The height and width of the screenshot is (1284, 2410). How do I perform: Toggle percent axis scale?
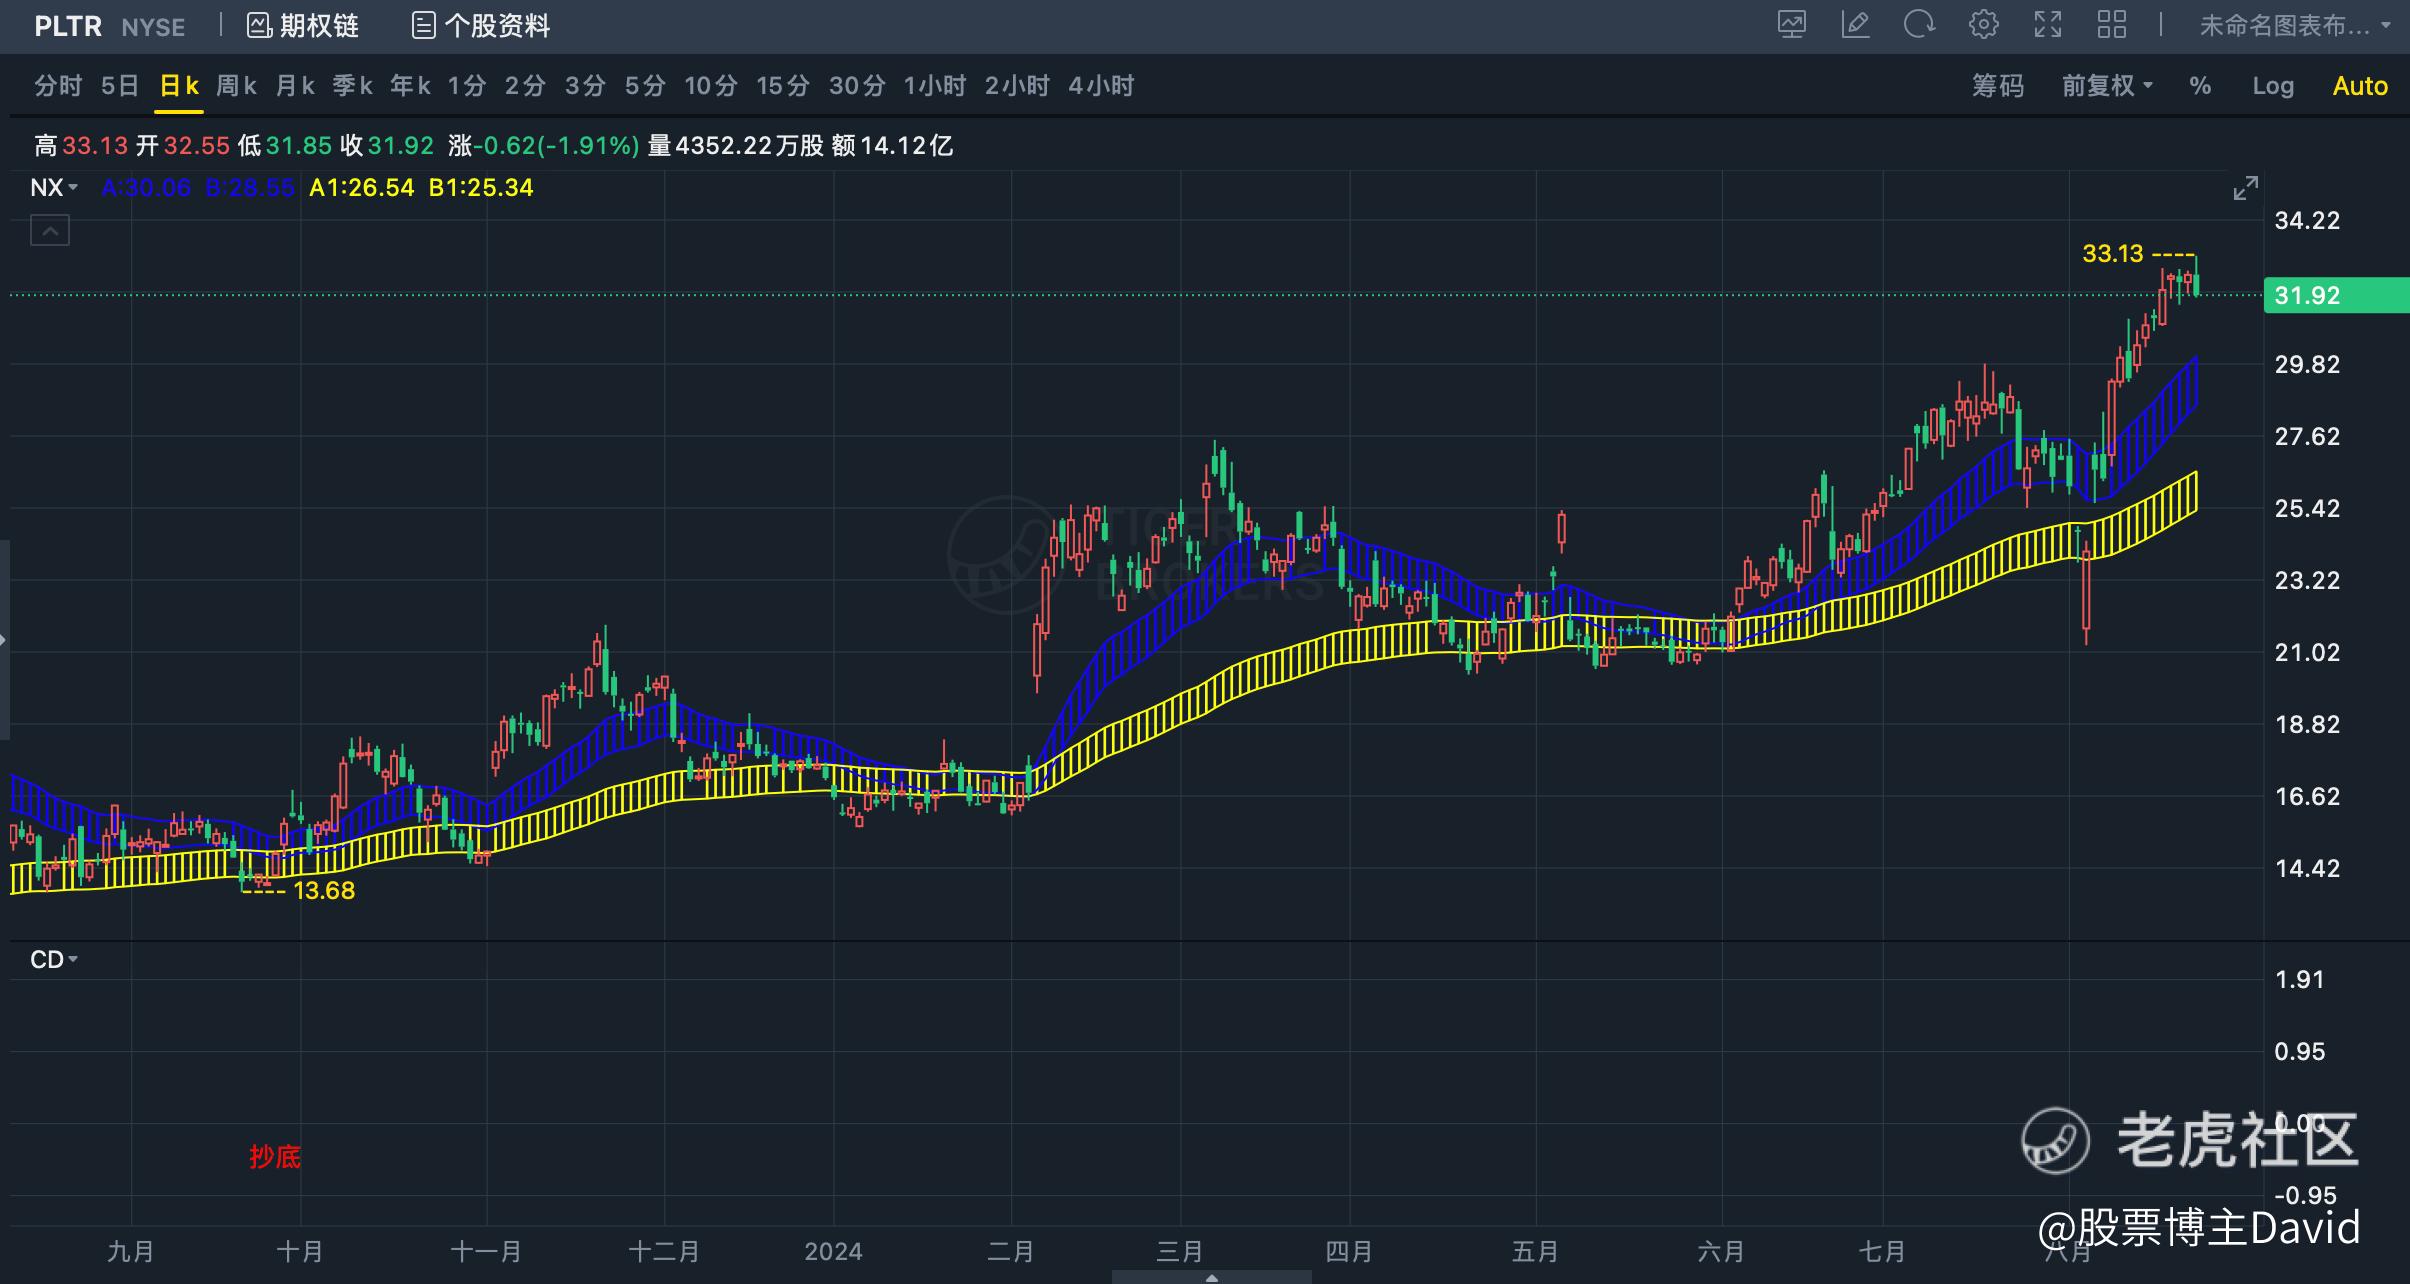tap(2200, 86)
